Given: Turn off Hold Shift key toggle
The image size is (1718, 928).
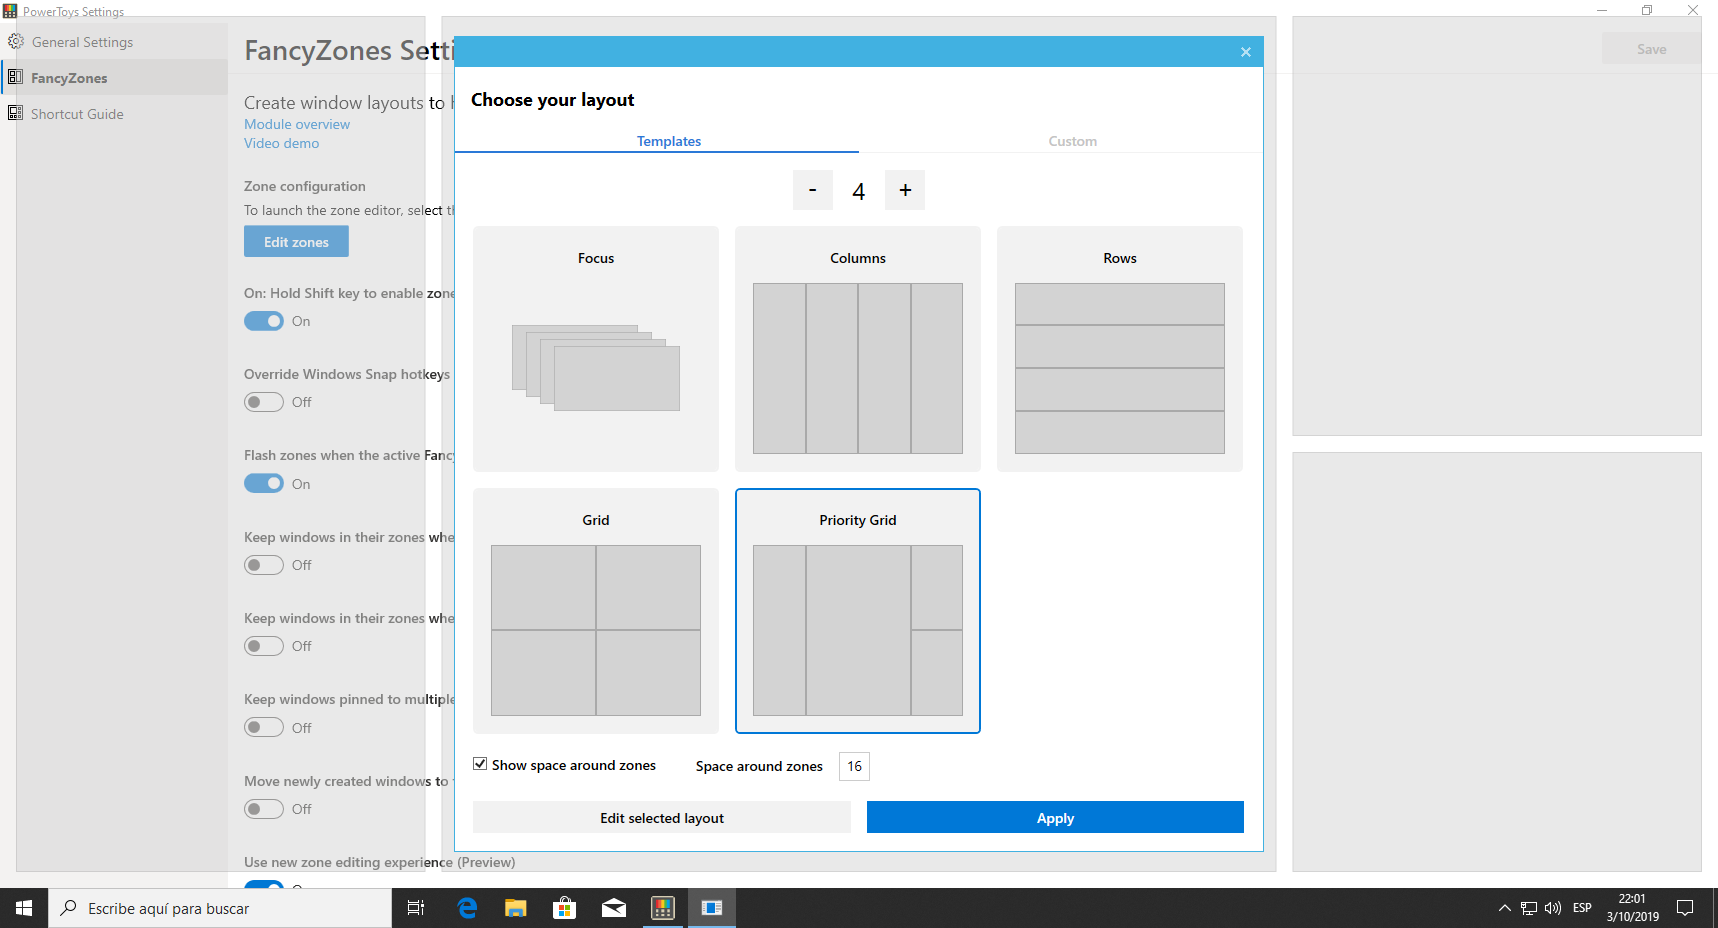Looking at the screenshot, I should (x=264, y=321).
